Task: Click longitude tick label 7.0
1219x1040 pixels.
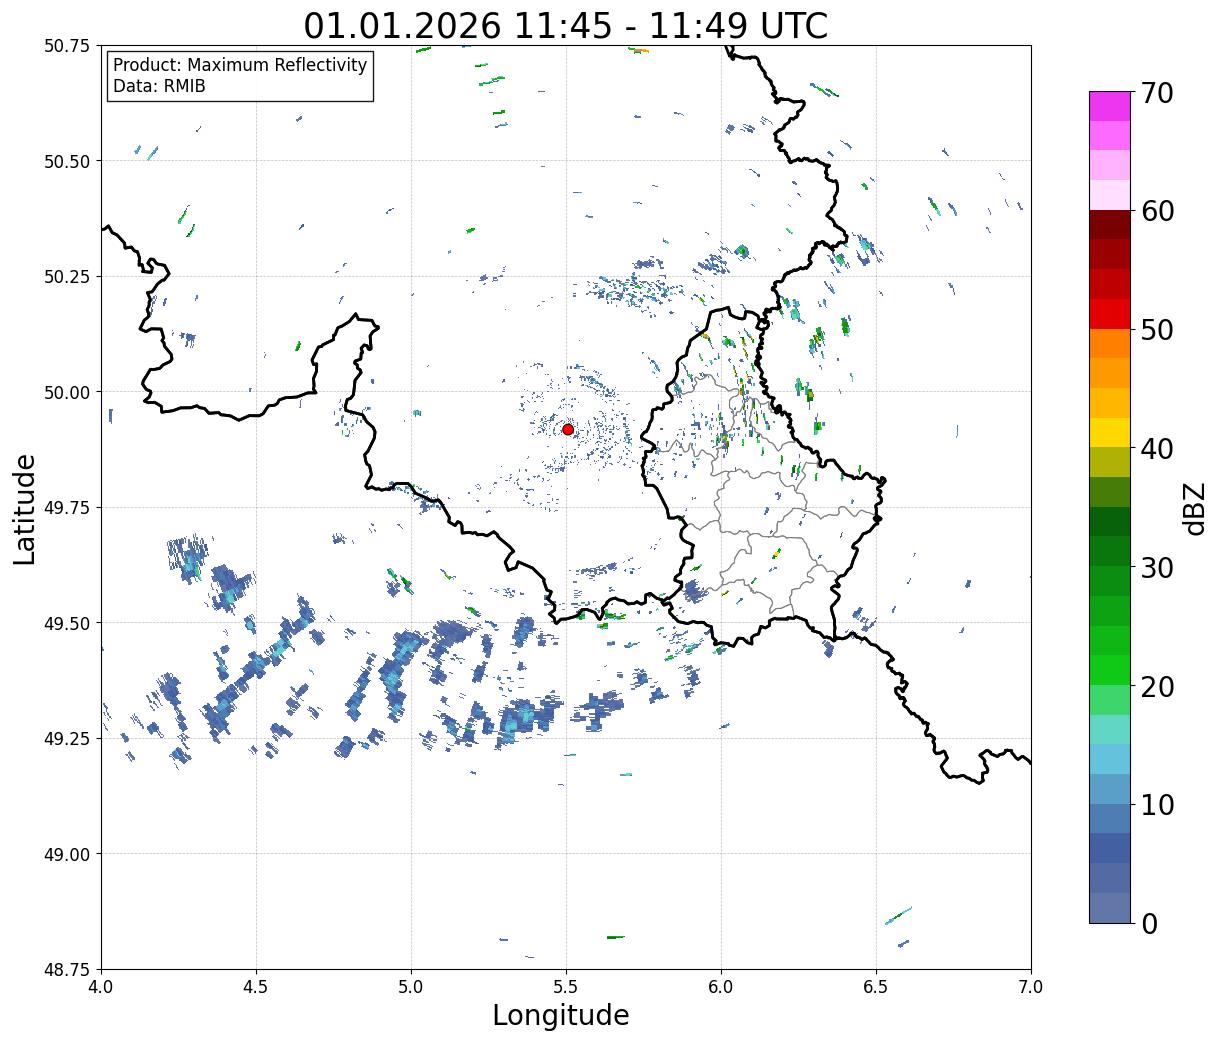Action: 1031,987
